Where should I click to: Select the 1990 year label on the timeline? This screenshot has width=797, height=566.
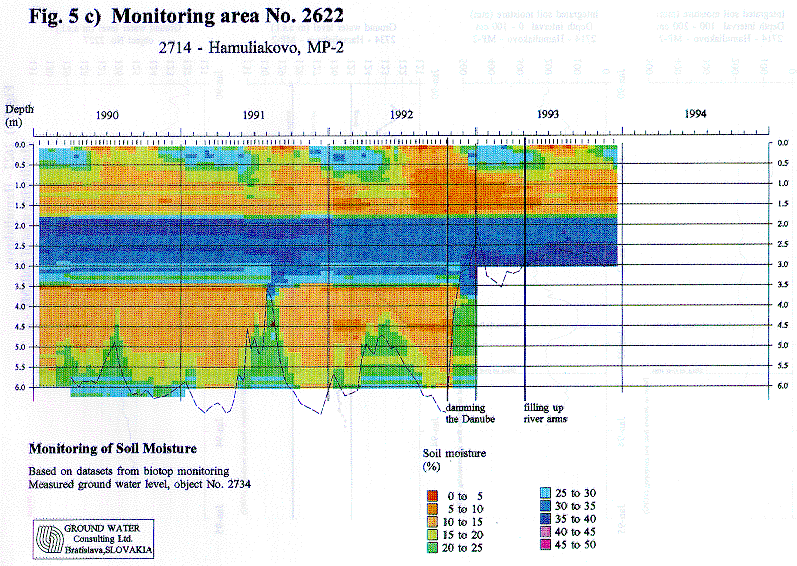click(x=107, y=115)
